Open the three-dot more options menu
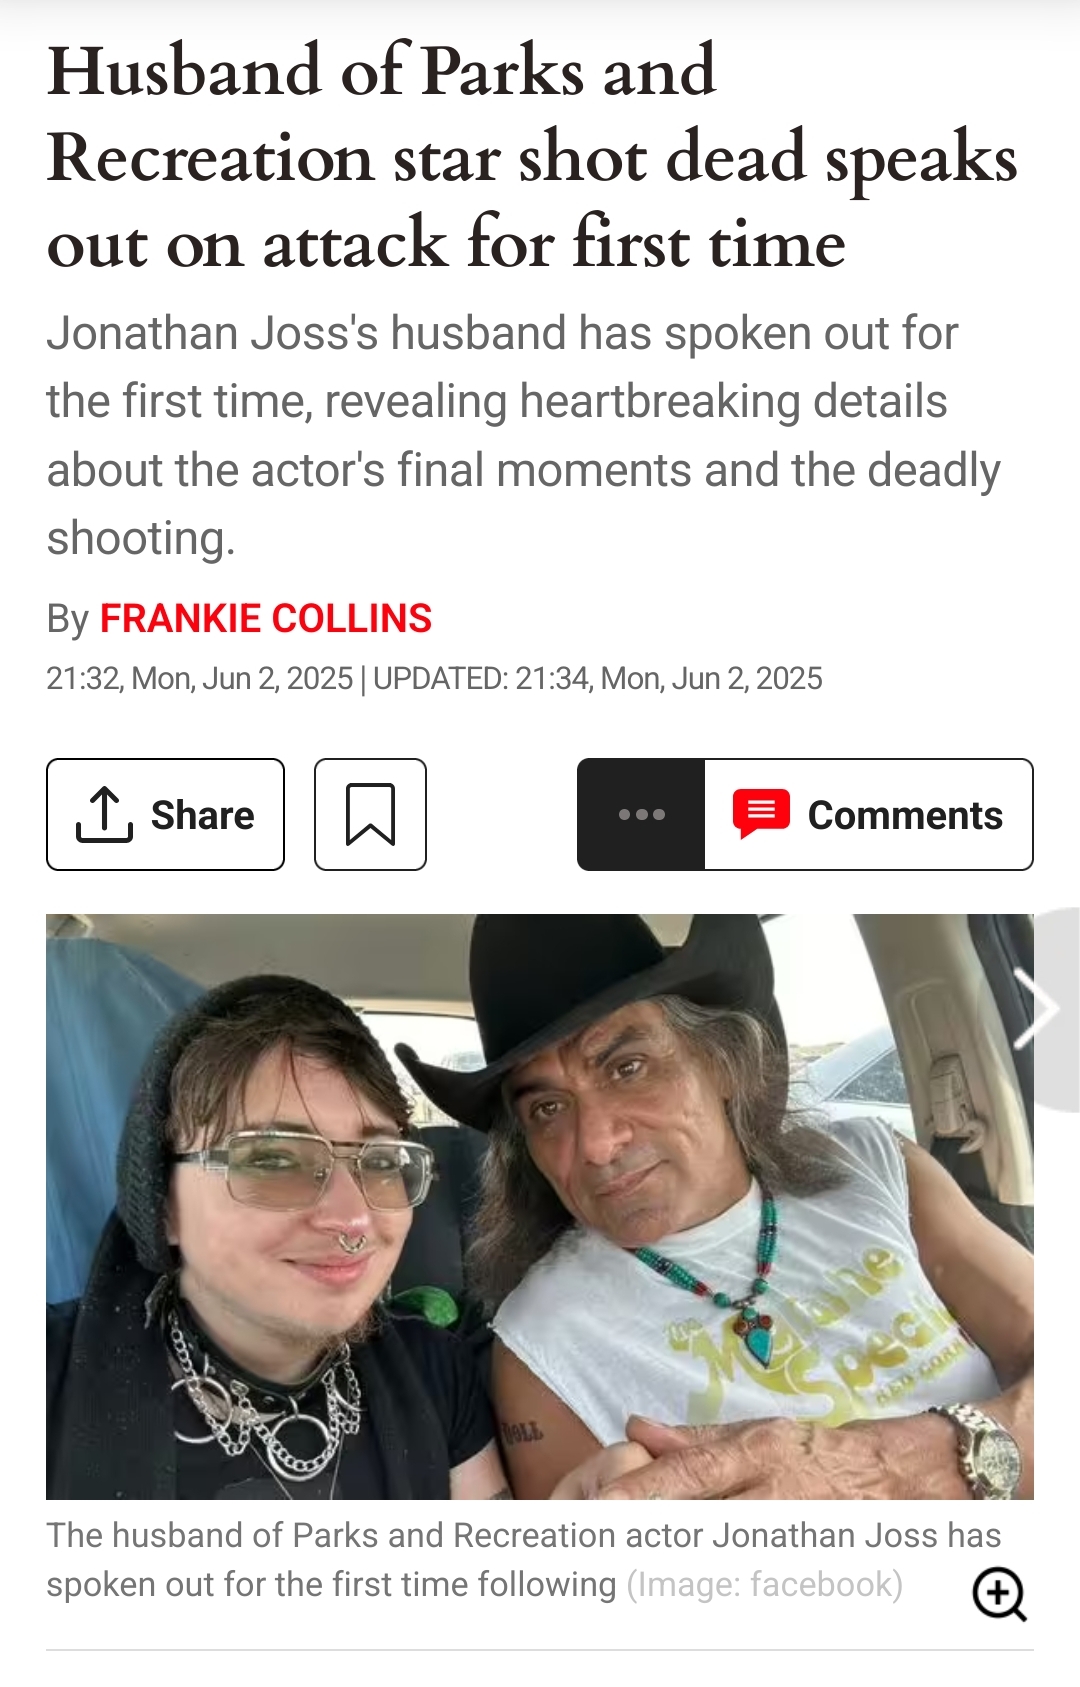 click(x=641, y=815)
